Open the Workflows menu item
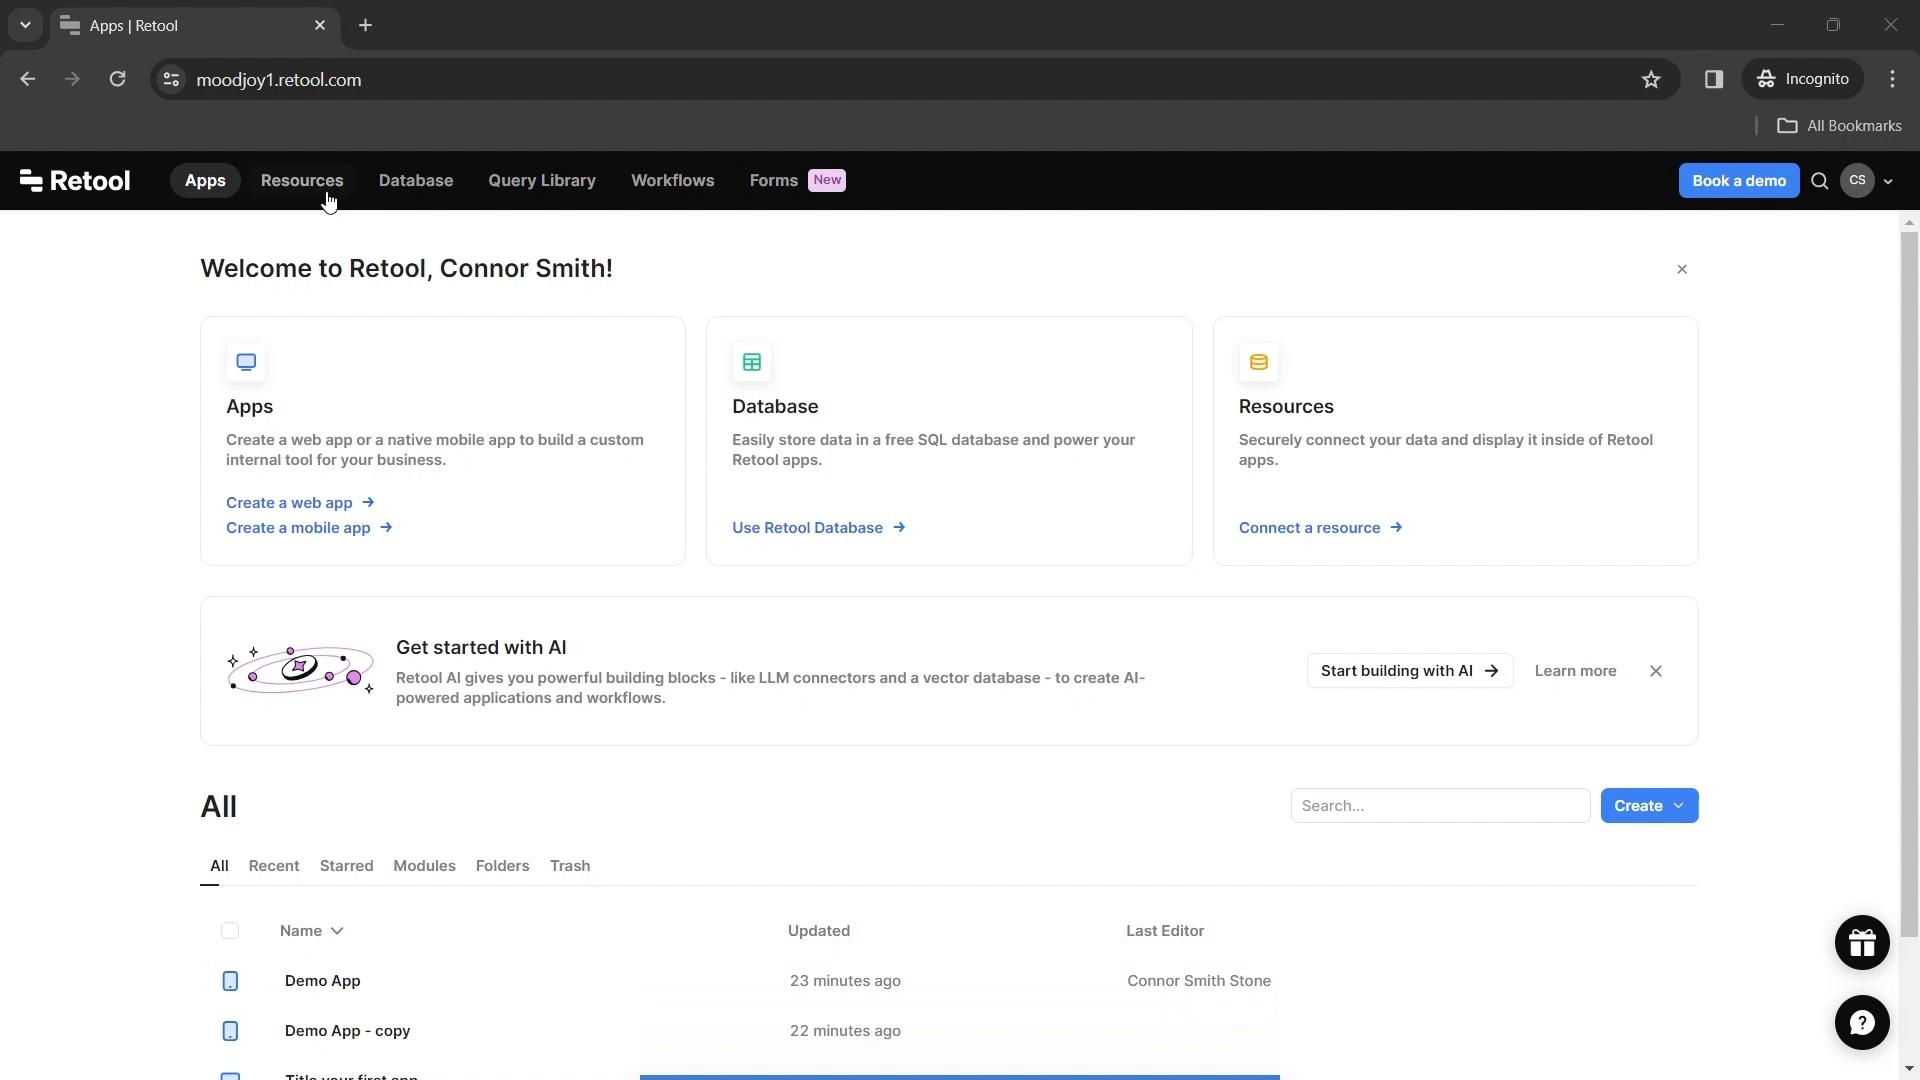 point(673,179)
